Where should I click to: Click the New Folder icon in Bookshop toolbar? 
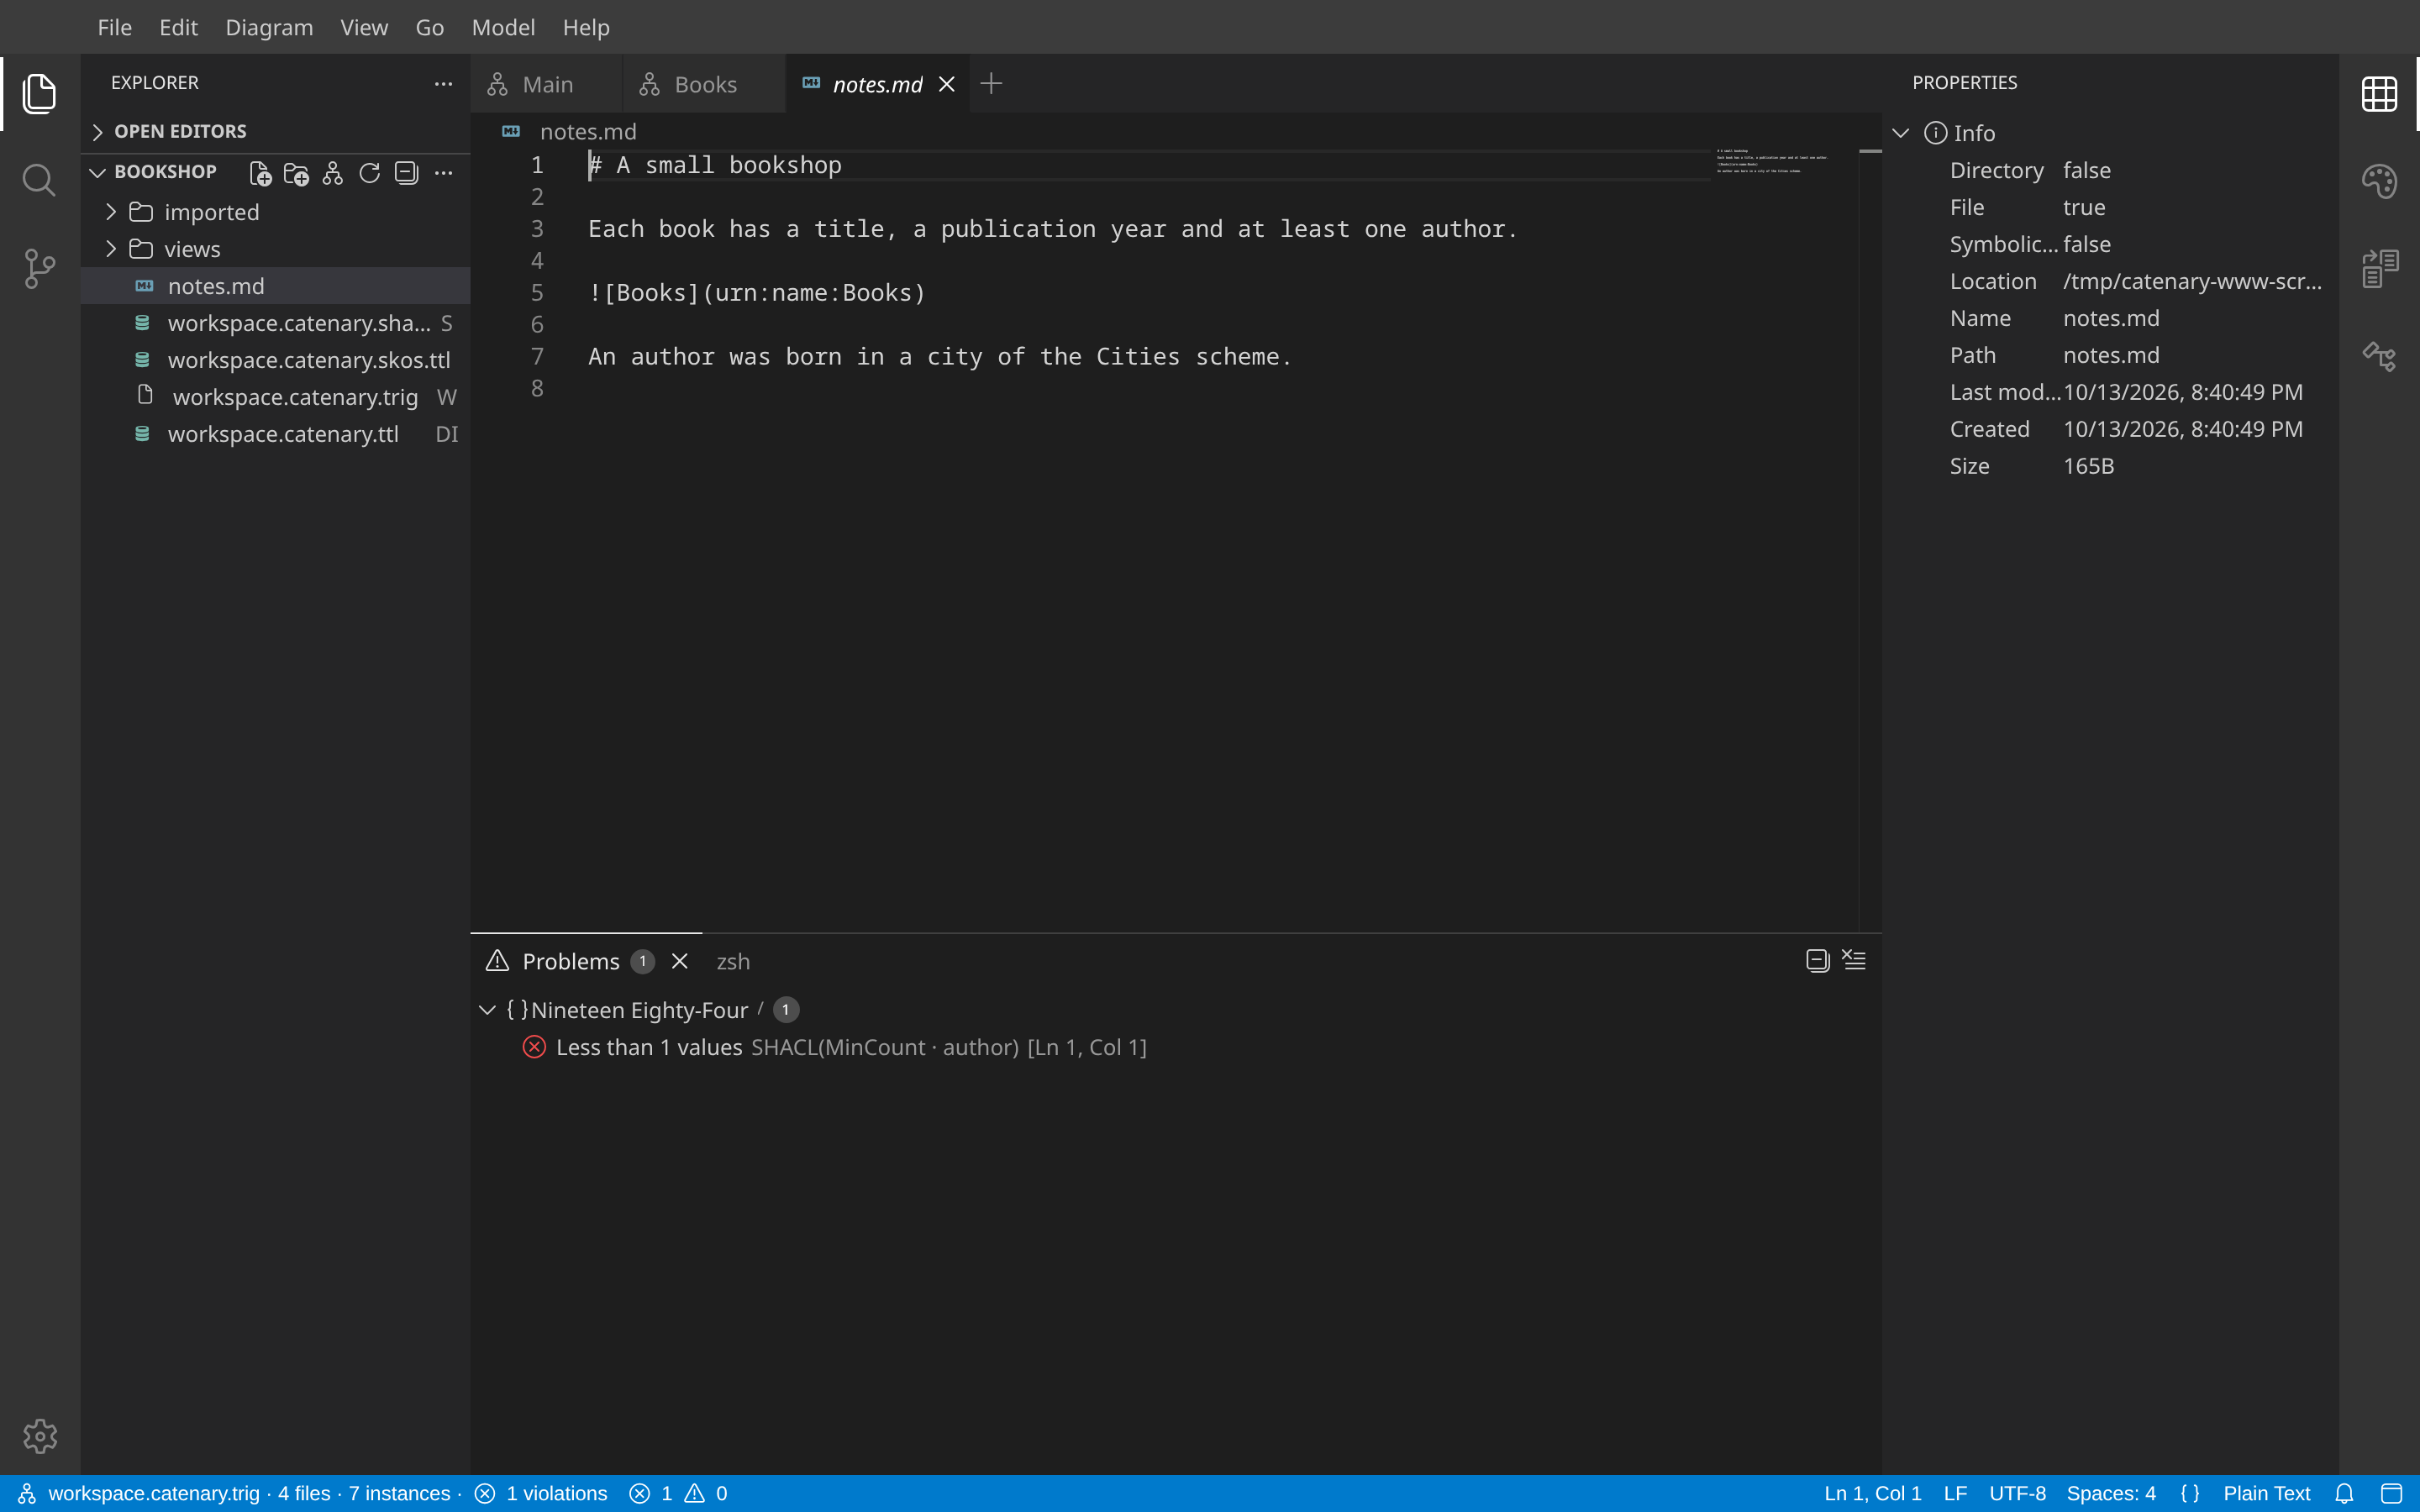pos(296,173)
